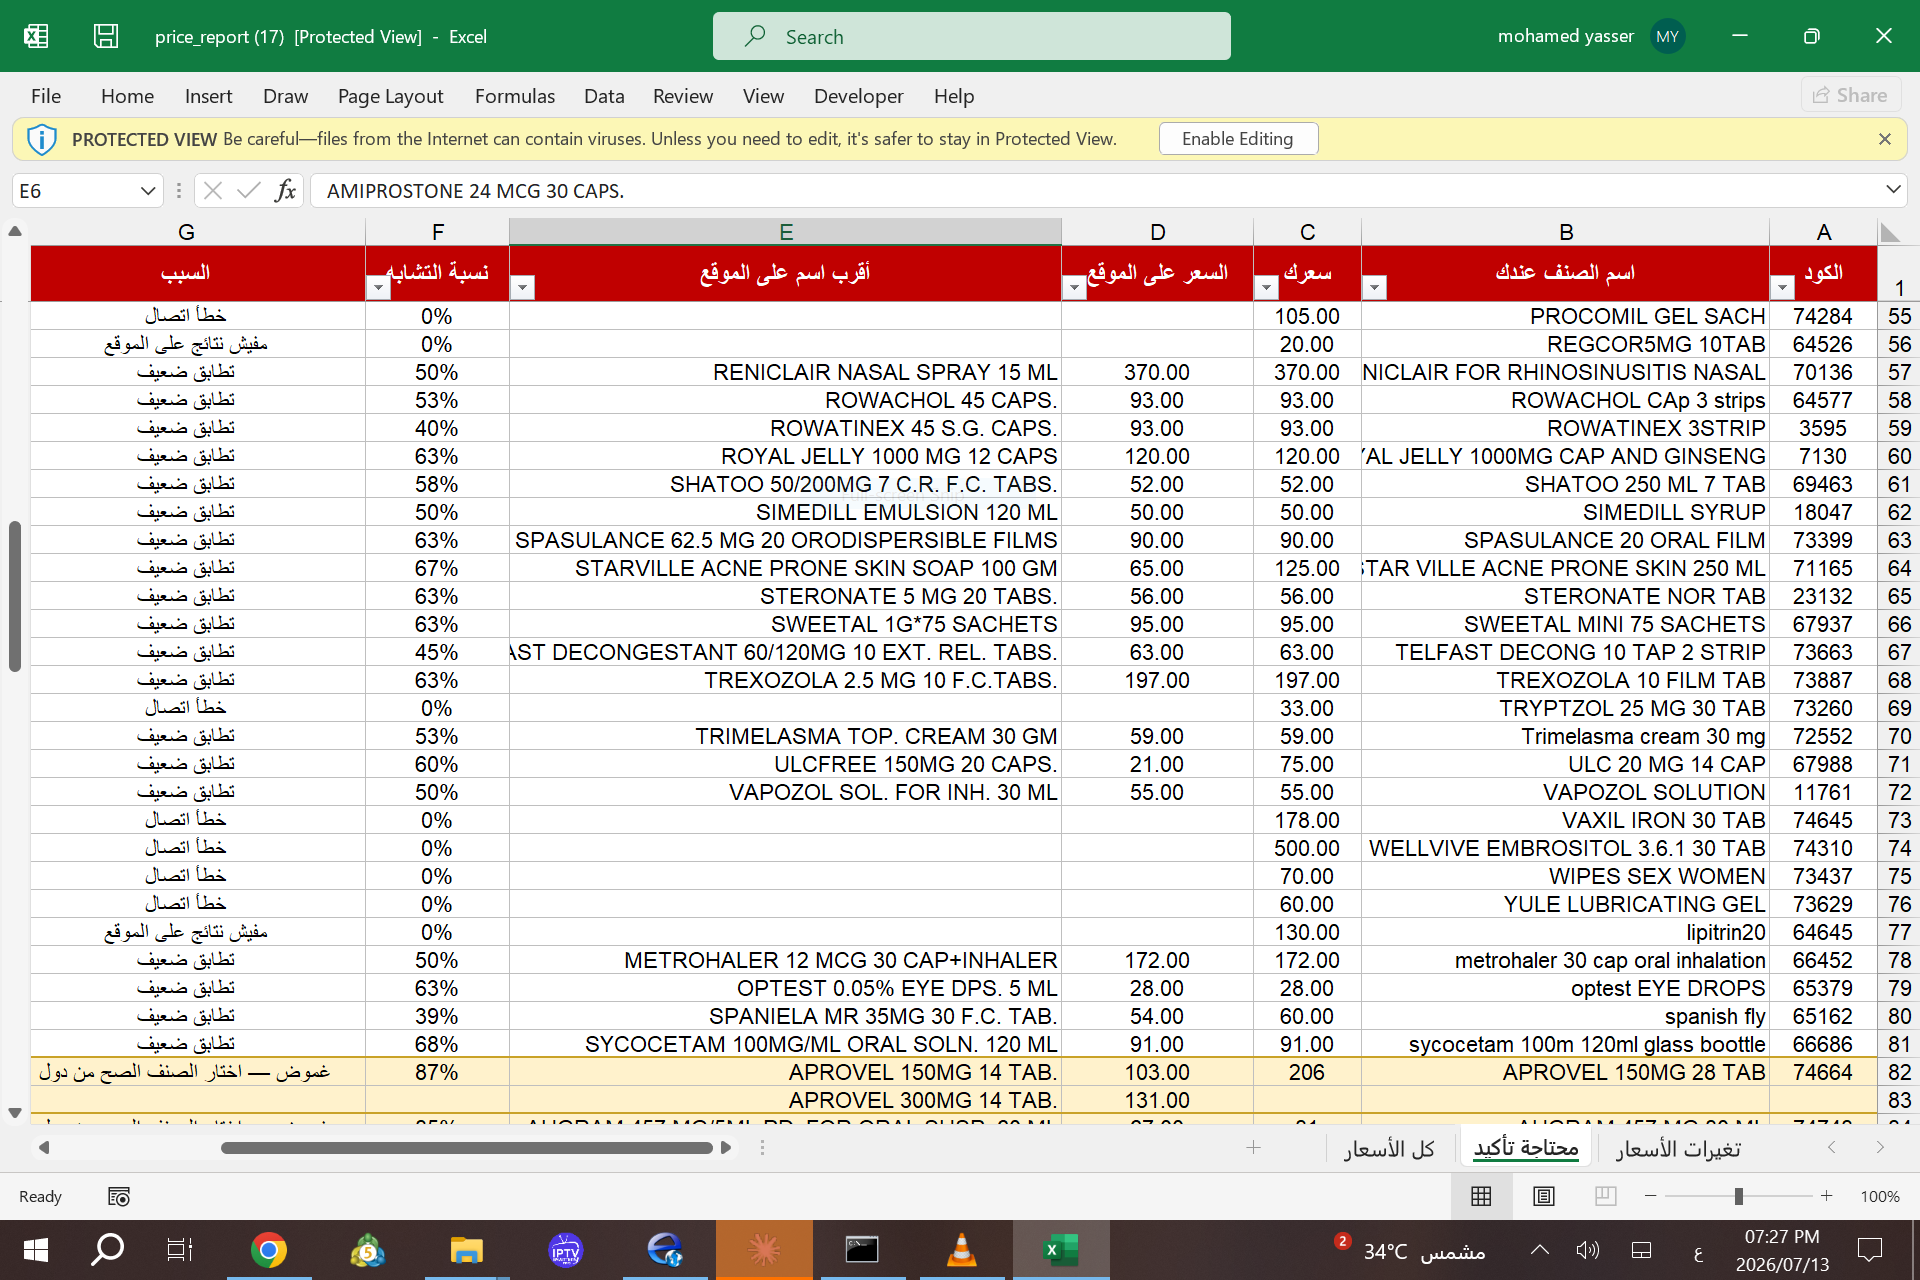
Task: Open the Page Layout ribbon tab
Action: tap(390, 96)
